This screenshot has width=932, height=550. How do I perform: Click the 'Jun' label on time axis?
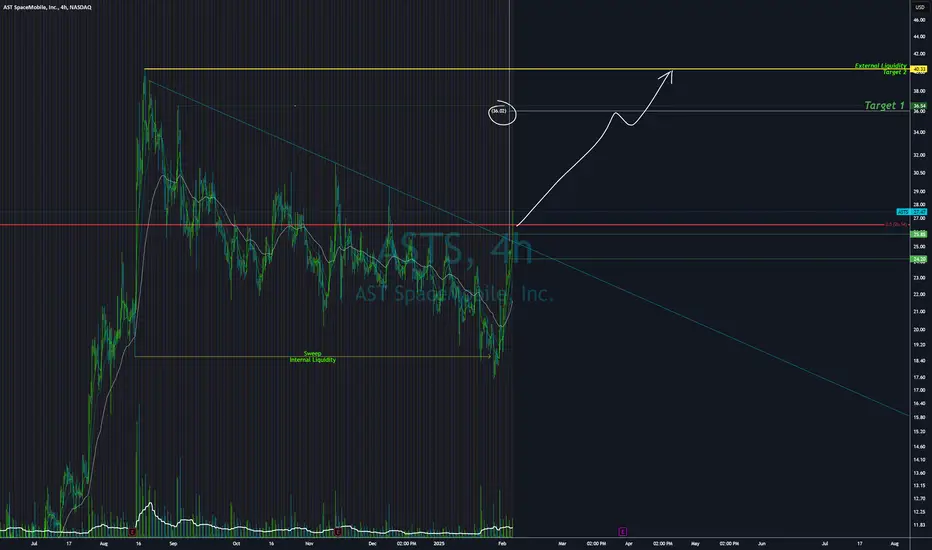(x=762, y=543)
